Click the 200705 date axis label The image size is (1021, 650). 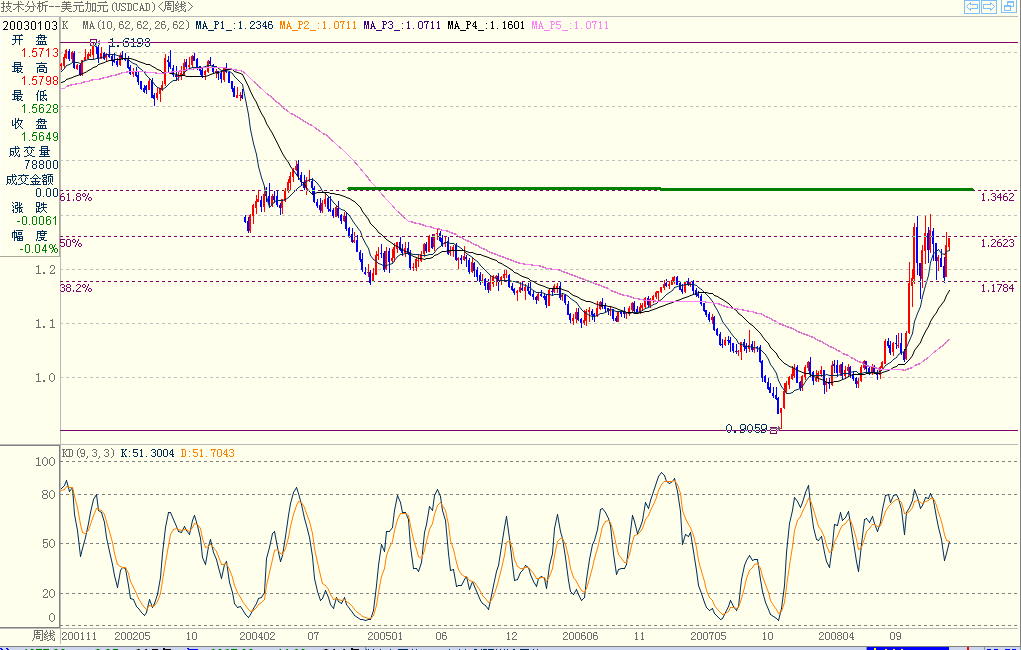708,636
